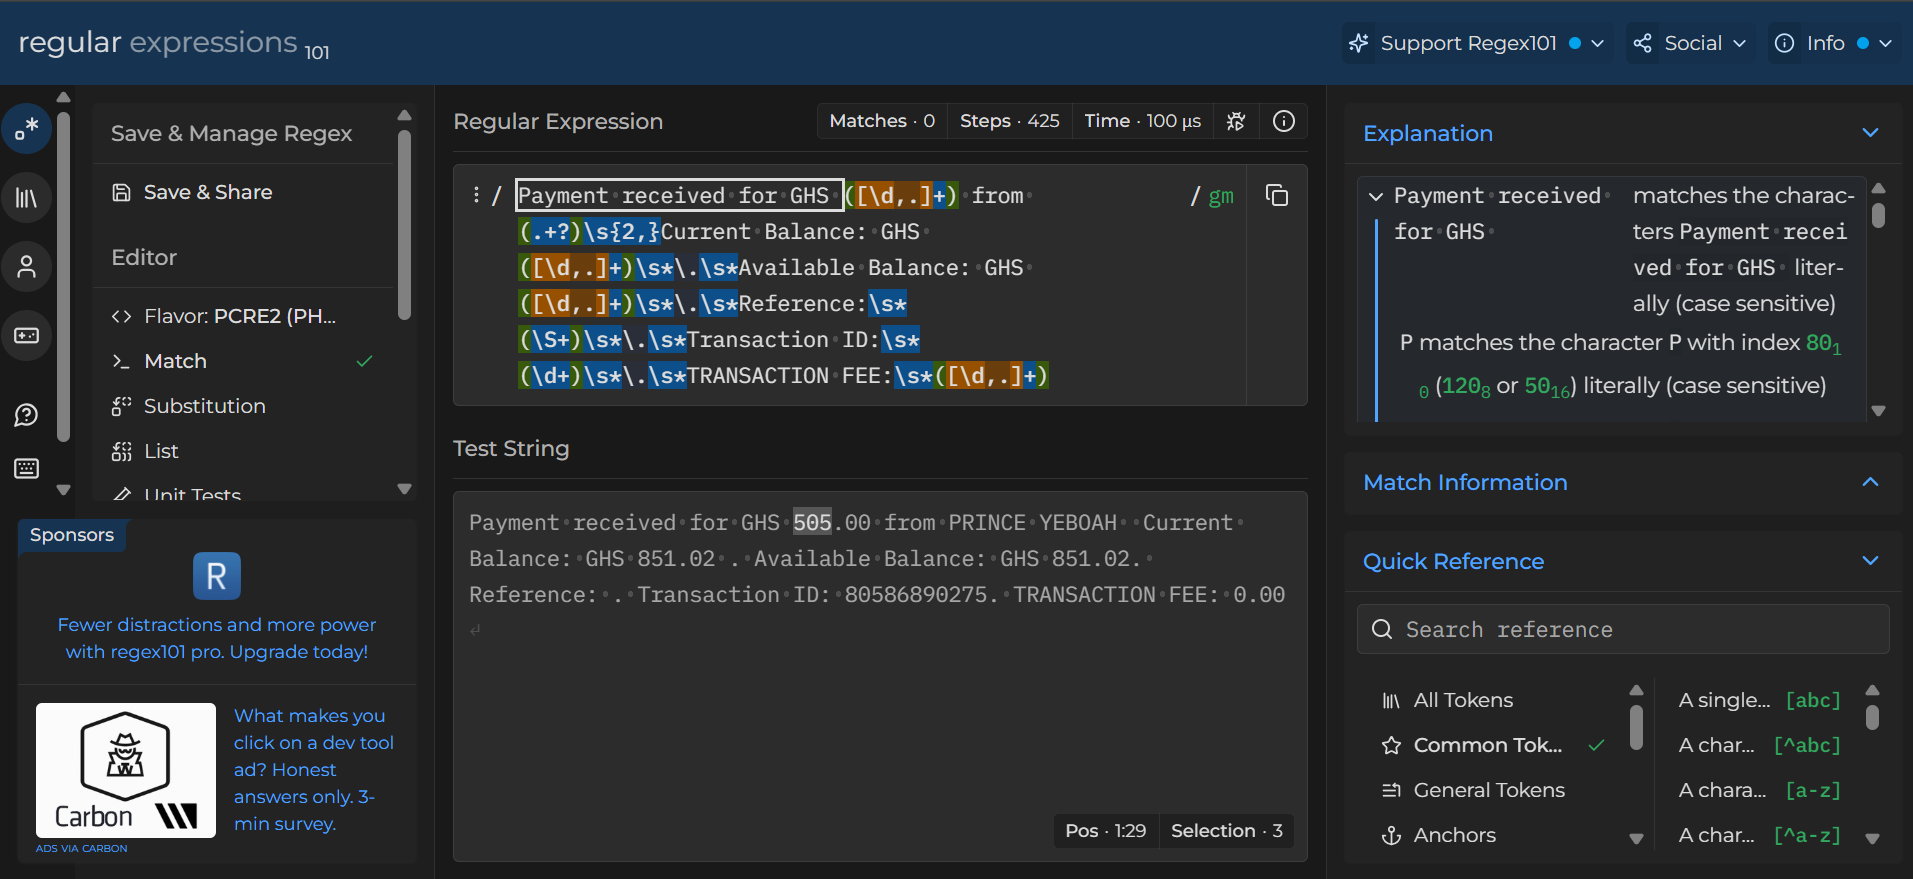Open the delimiter options dots icon
This screenshot has width=1913, height=879.
[476, 195]
